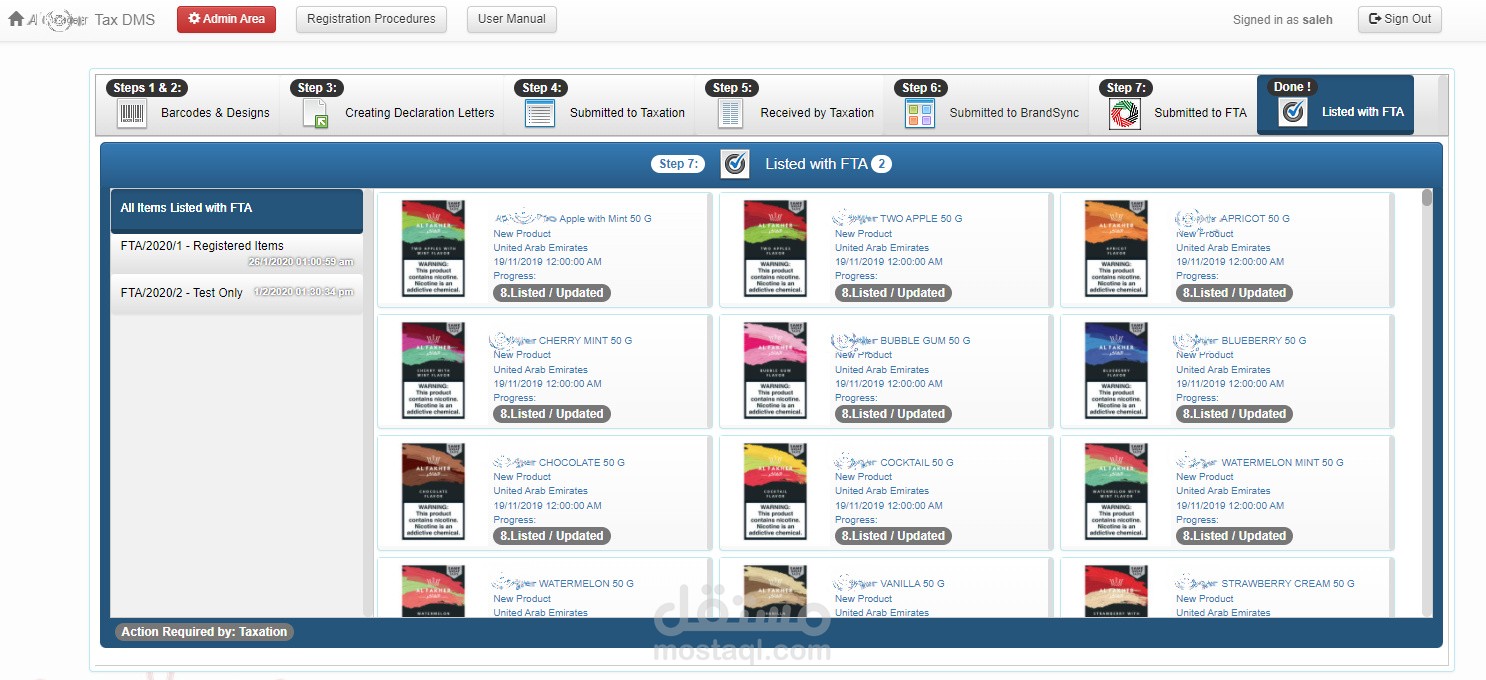The width and height of the screenshot is (1486, 680).
Task: Click the signed-in username saleh
Action: point(1317,19)
